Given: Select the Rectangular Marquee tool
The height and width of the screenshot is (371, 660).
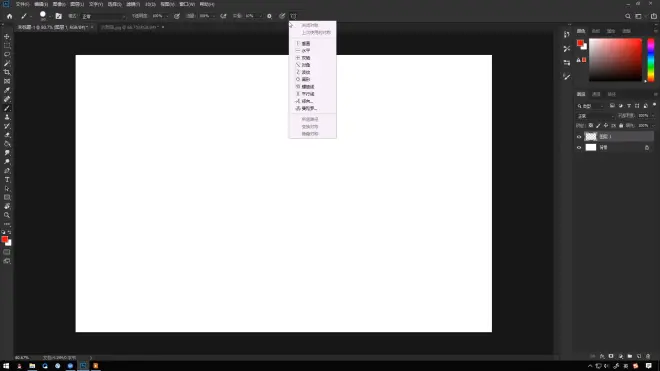Looking at the screenshot, I should point(7,45).
